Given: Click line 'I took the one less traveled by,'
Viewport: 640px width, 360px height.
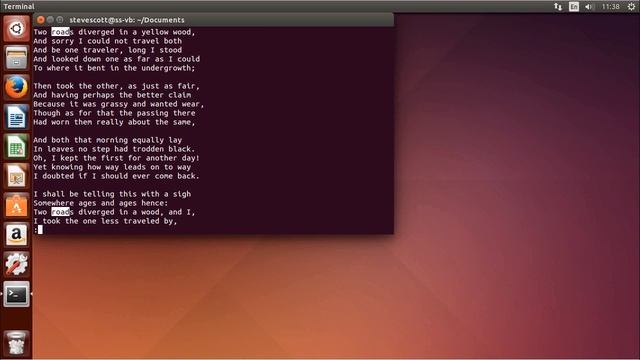Looking at the screenshot, I should click(105, 221).
